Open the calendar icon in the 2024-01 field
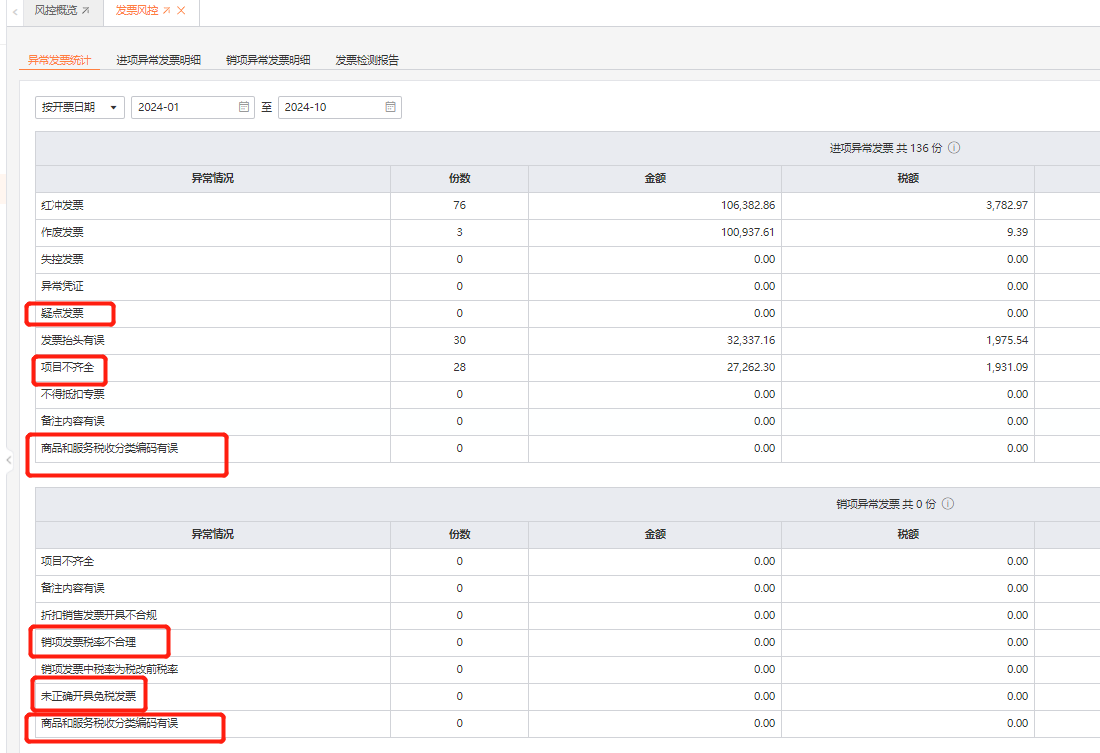1100x753 pixels. coord(243,107)
